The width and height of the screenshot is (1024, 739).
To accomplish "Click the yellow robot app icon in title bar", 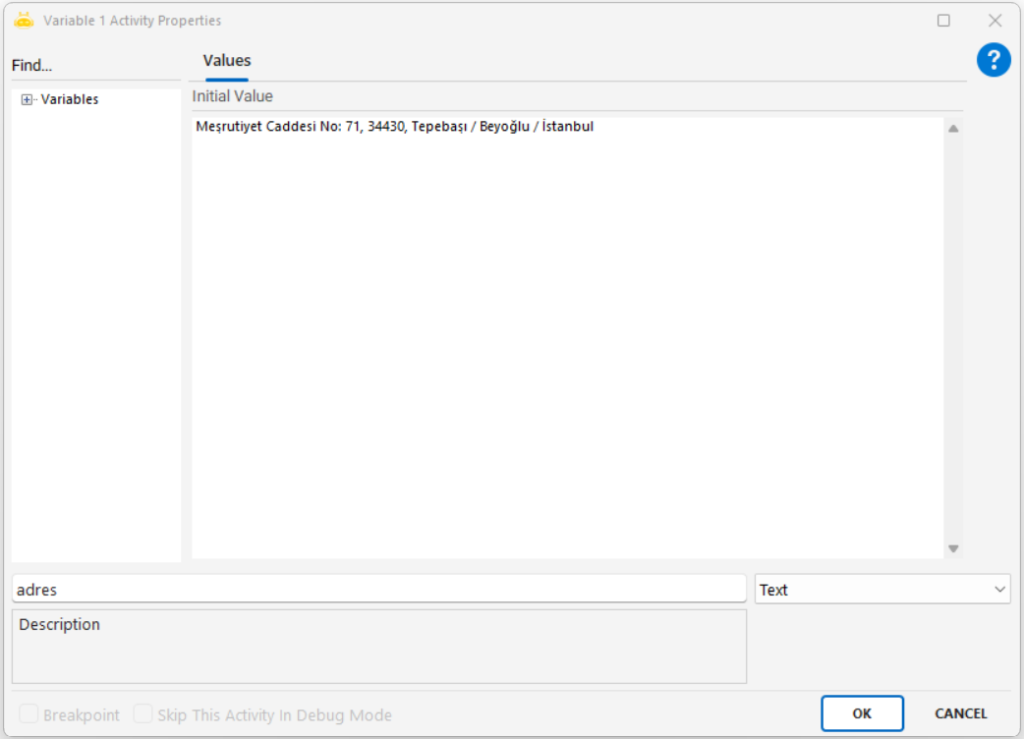I will (24, 20).
